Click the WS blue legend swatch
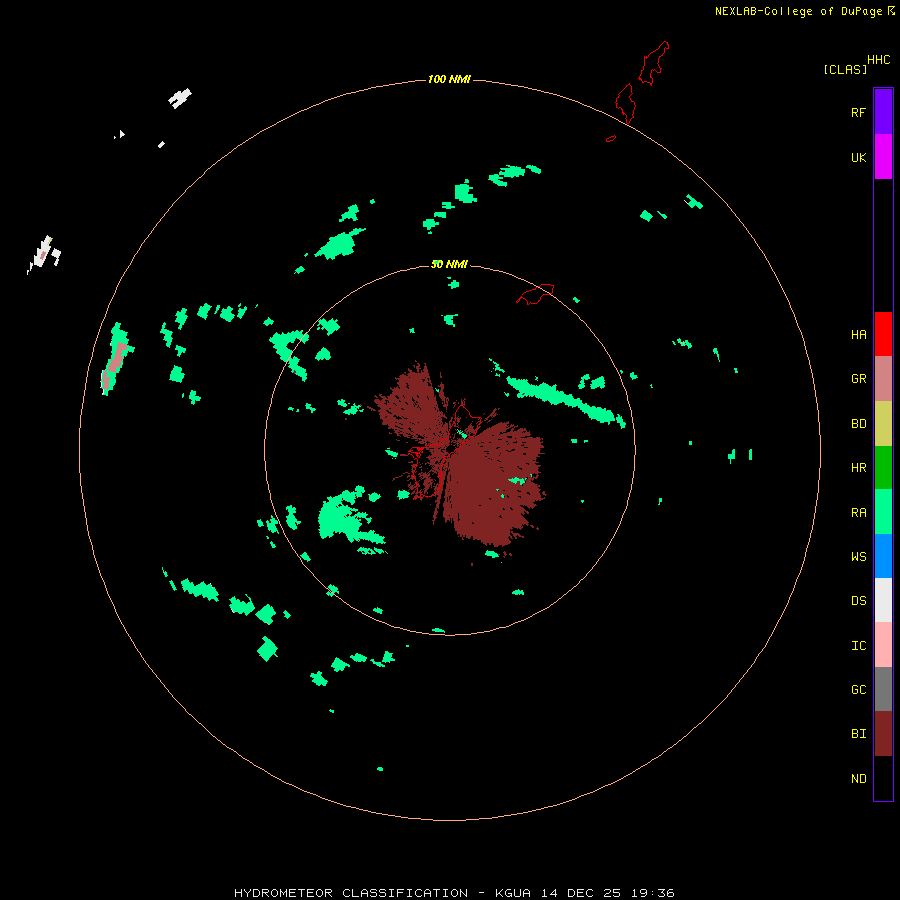 [x=883, y=556]
